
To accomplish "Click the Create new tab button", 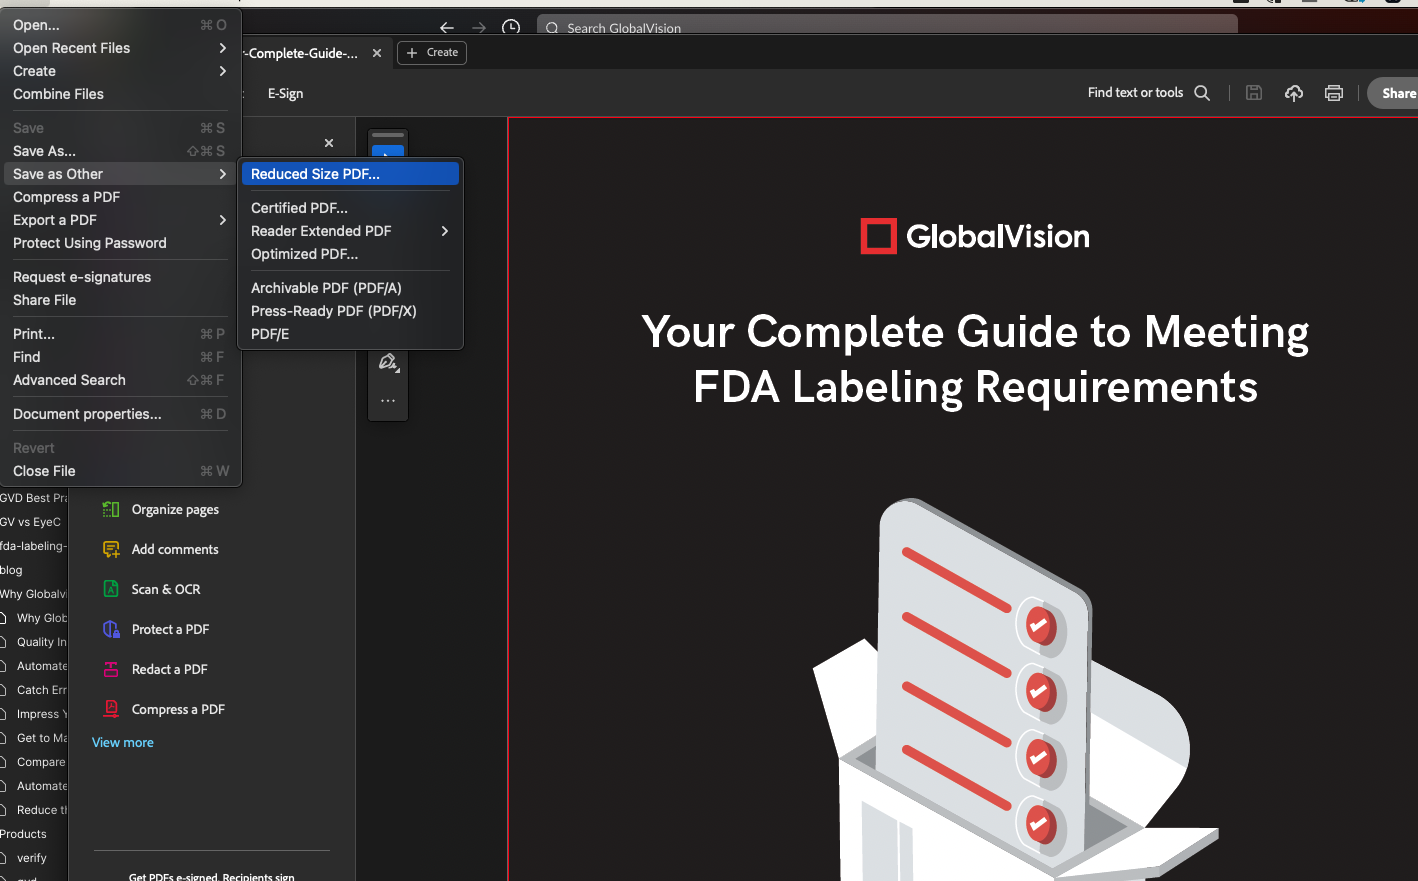I will tap(432, 53).
